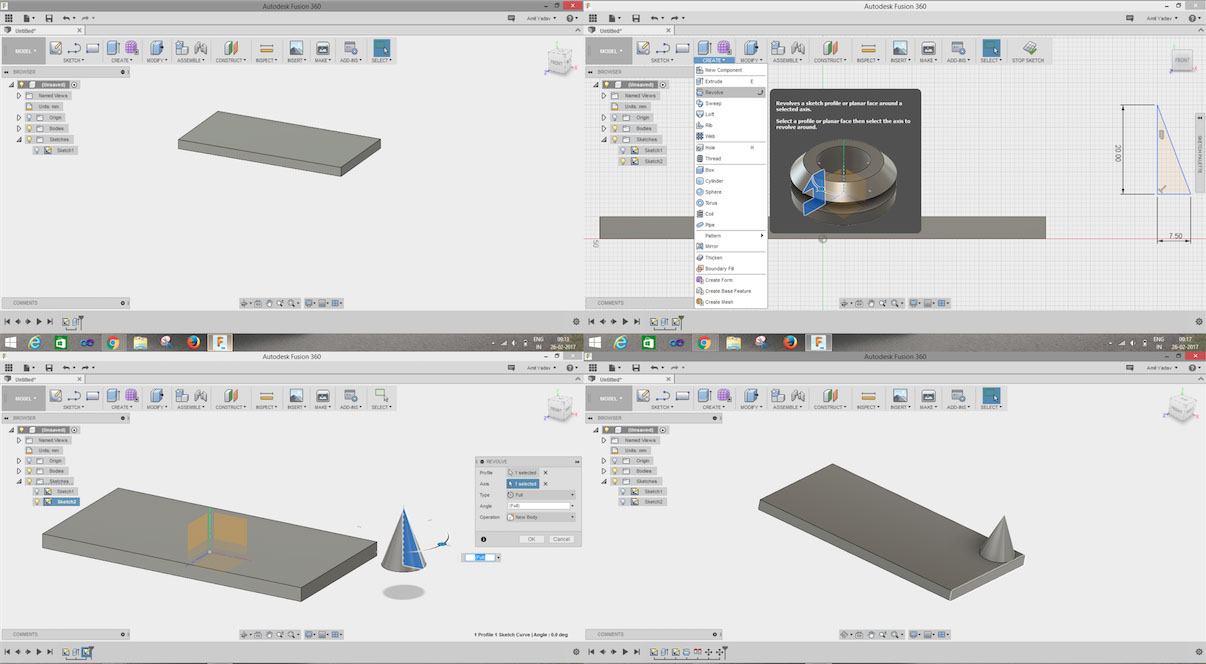Cancel the Revolve dialog
This screenshot has height=664, width=1206.
pos(561,539)
